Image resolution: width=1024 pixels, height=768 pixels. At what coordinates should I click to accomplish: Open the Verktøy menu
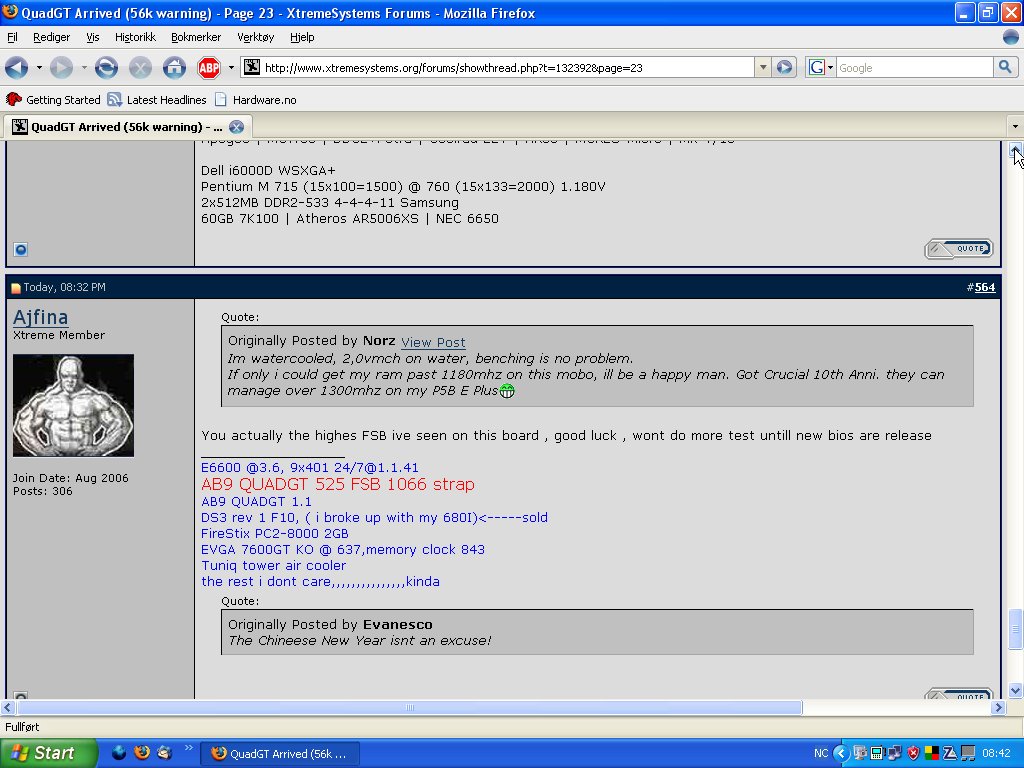click(255, 37)
